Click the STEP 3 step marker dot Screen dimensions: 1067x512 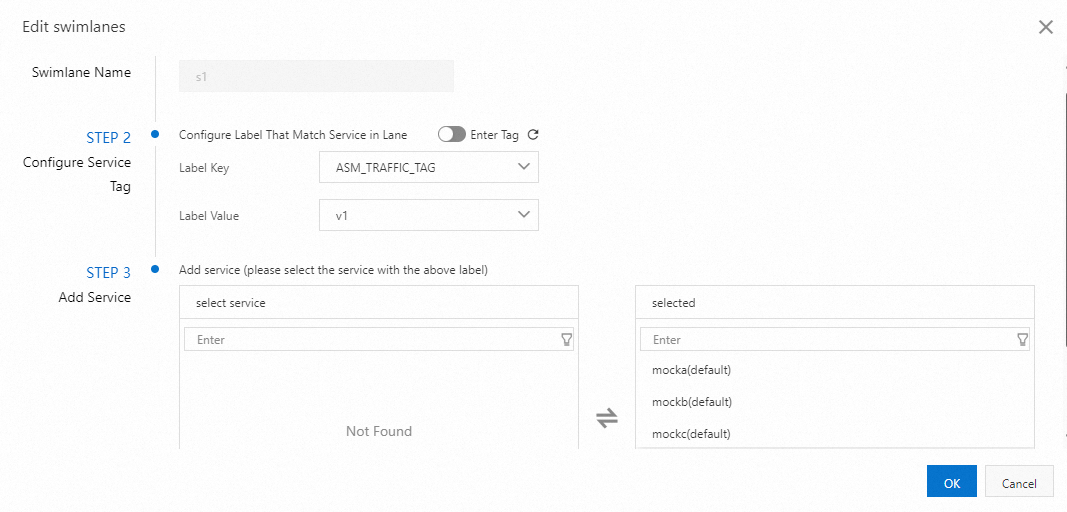(155, 268)
